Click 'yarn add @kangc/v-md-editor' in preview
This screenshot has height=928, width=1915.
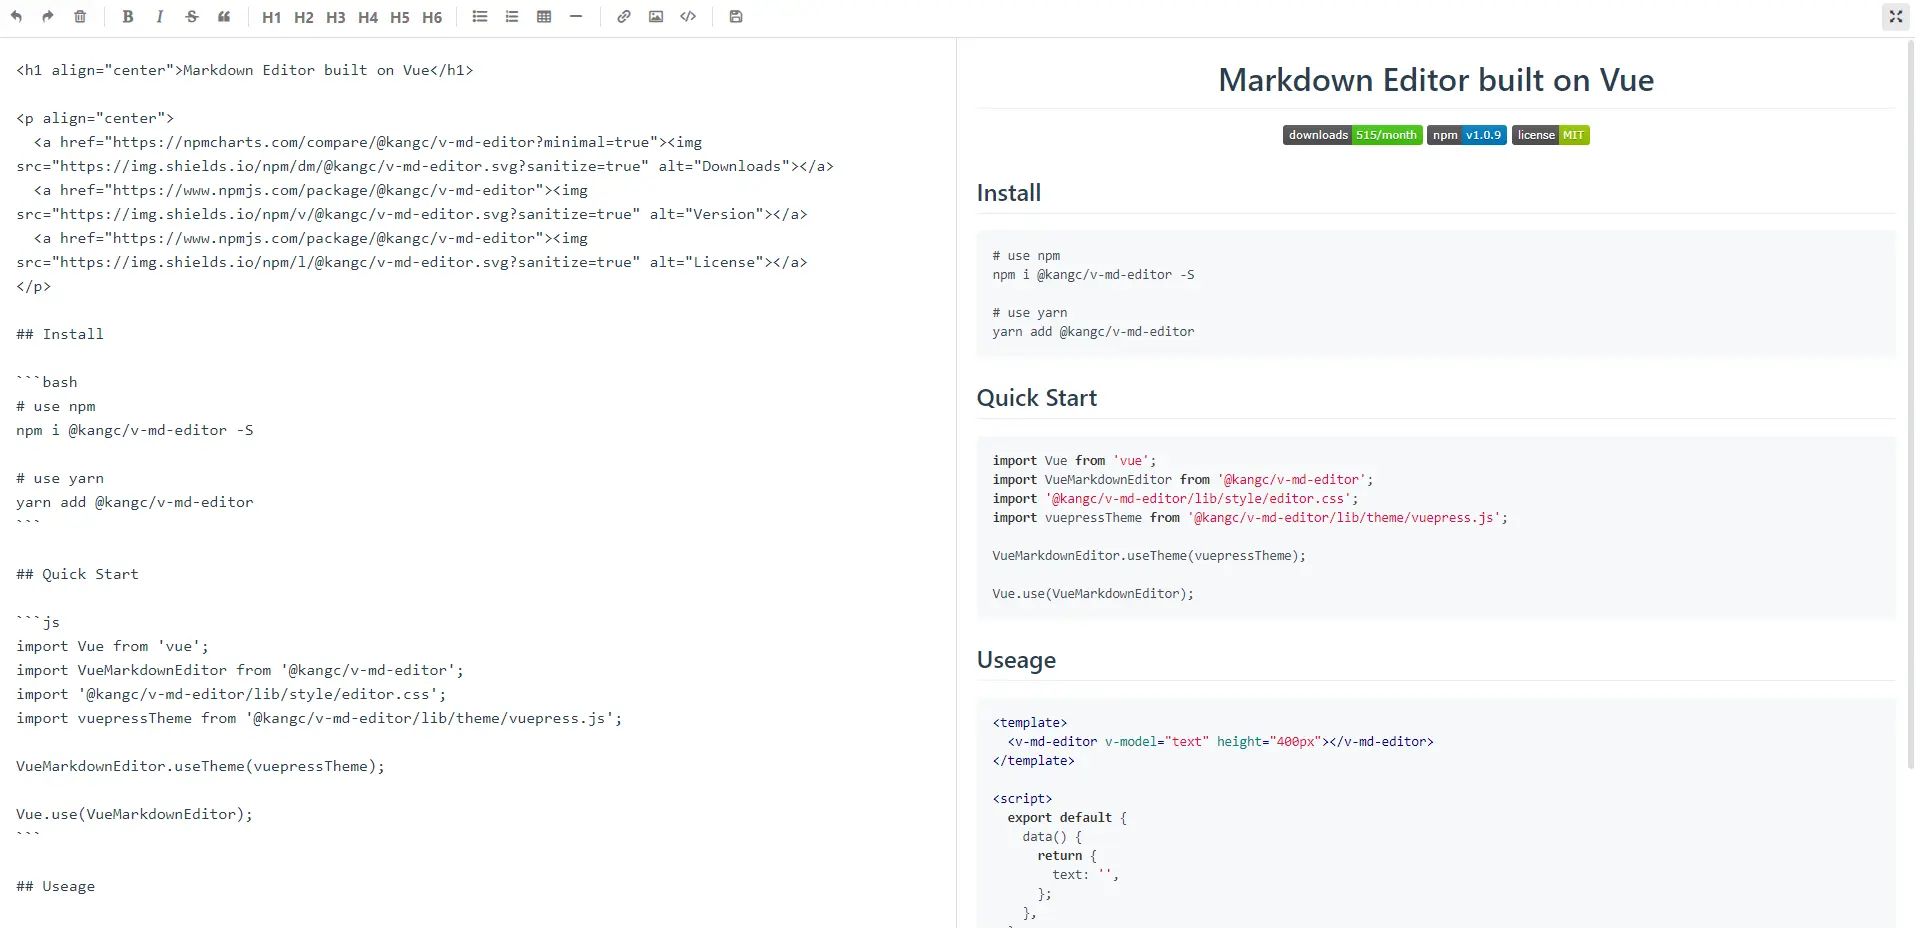coord(1093,332)
